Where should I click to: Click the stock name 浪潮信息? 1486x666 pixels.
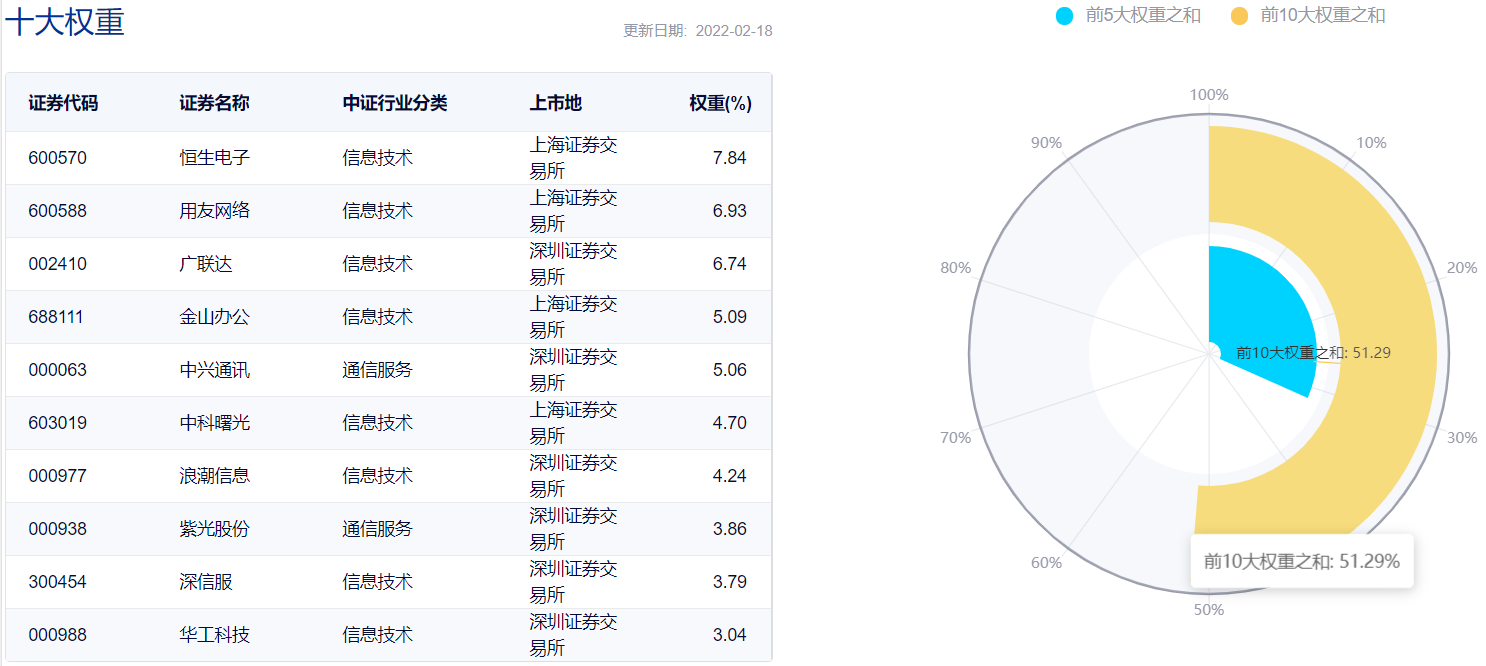[x=214, y=476]
